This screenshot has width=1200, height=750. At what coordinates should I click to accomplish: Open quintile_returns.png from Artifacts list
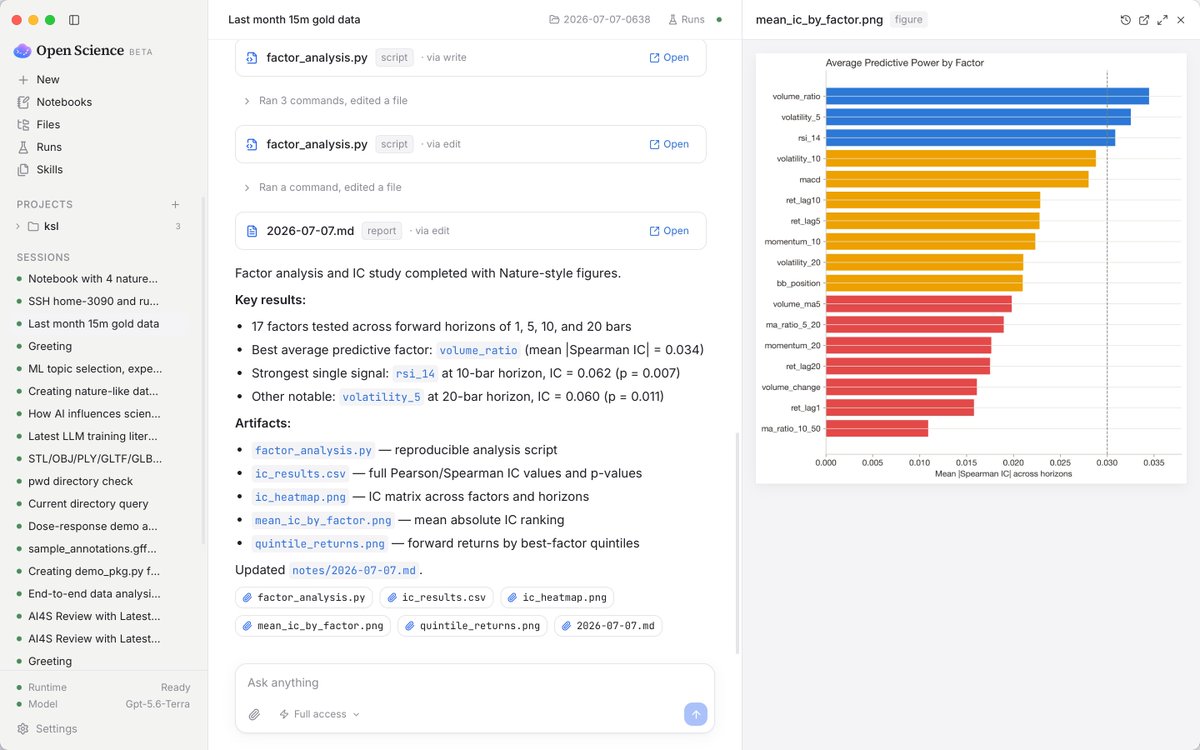320,544
